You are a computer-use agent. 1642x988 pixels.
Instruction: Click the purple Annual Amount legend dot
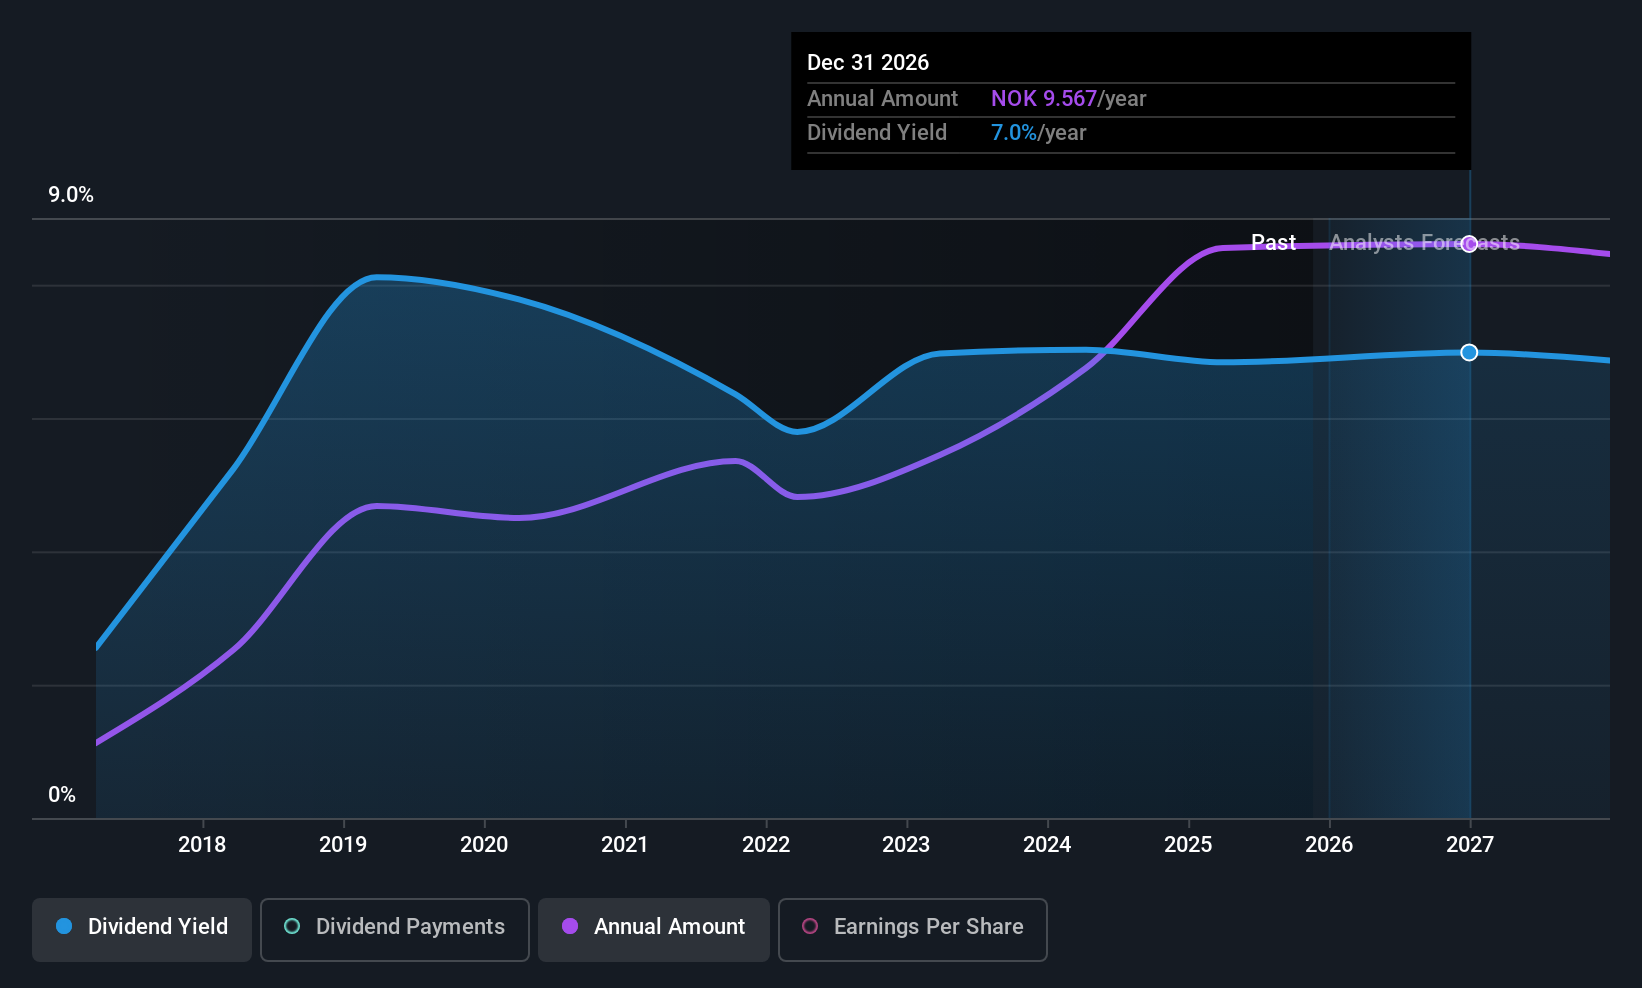570,927
